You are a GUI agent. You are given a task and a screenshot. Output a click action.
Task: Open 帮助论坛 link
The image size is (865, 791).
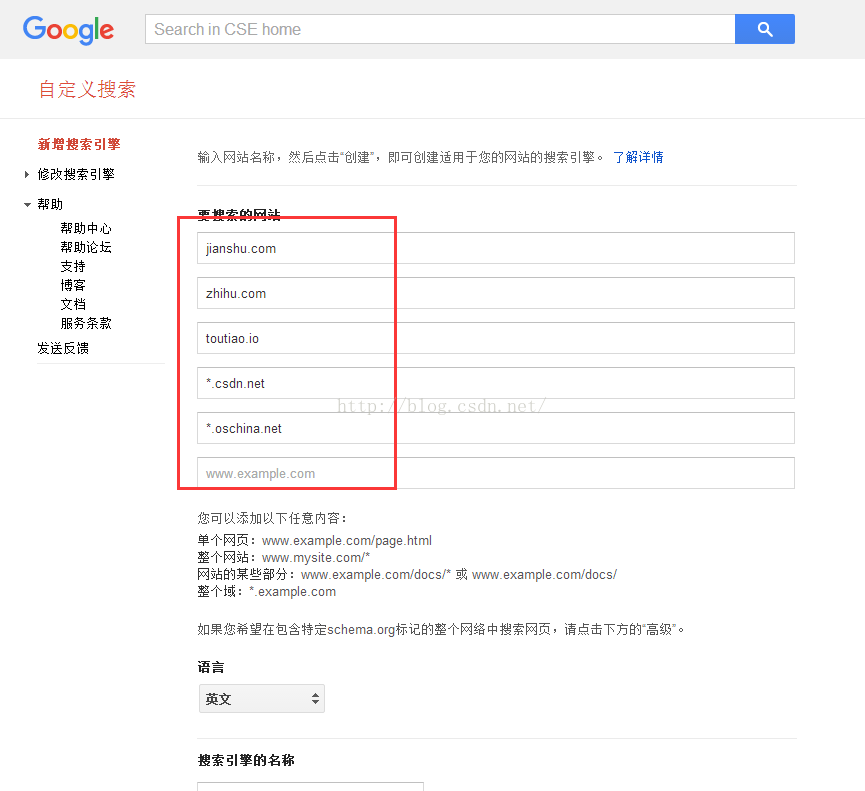[86, 247]
